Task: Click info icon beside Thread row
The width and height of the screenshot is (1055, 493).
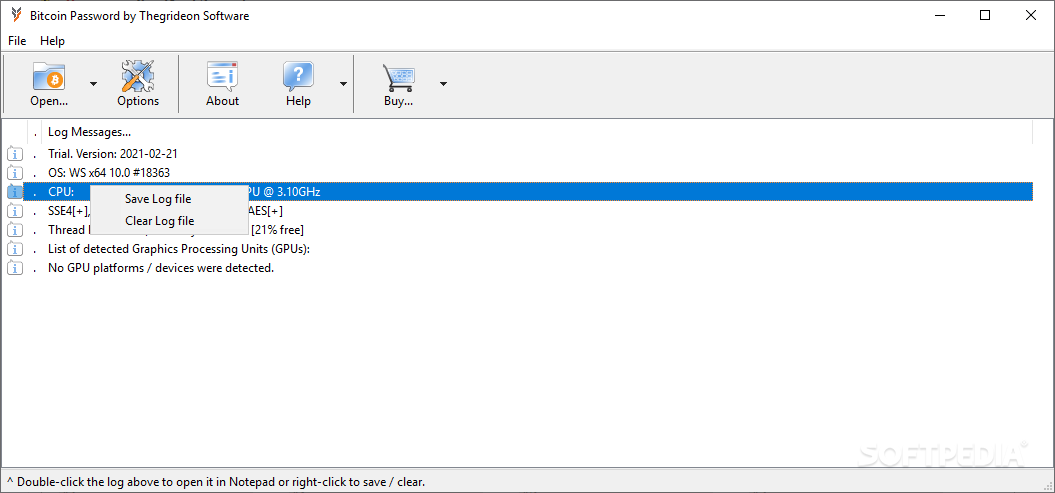Action: [15, 230]
